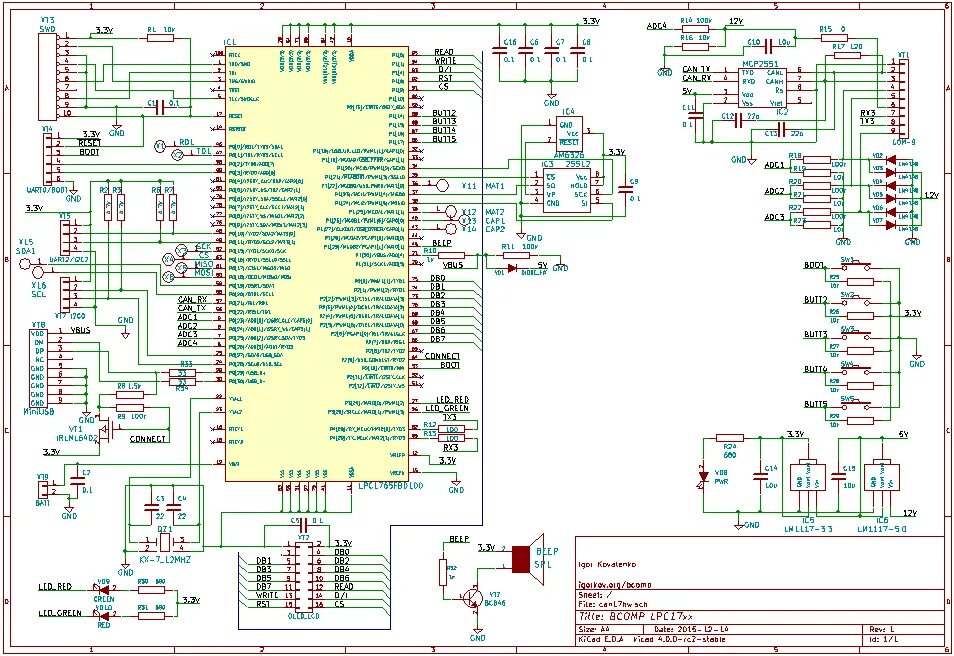The width and height of the screenshot is (954, 656).
Task: Select capacitor C15 10u symbol
Action: (x=838, y=476)
